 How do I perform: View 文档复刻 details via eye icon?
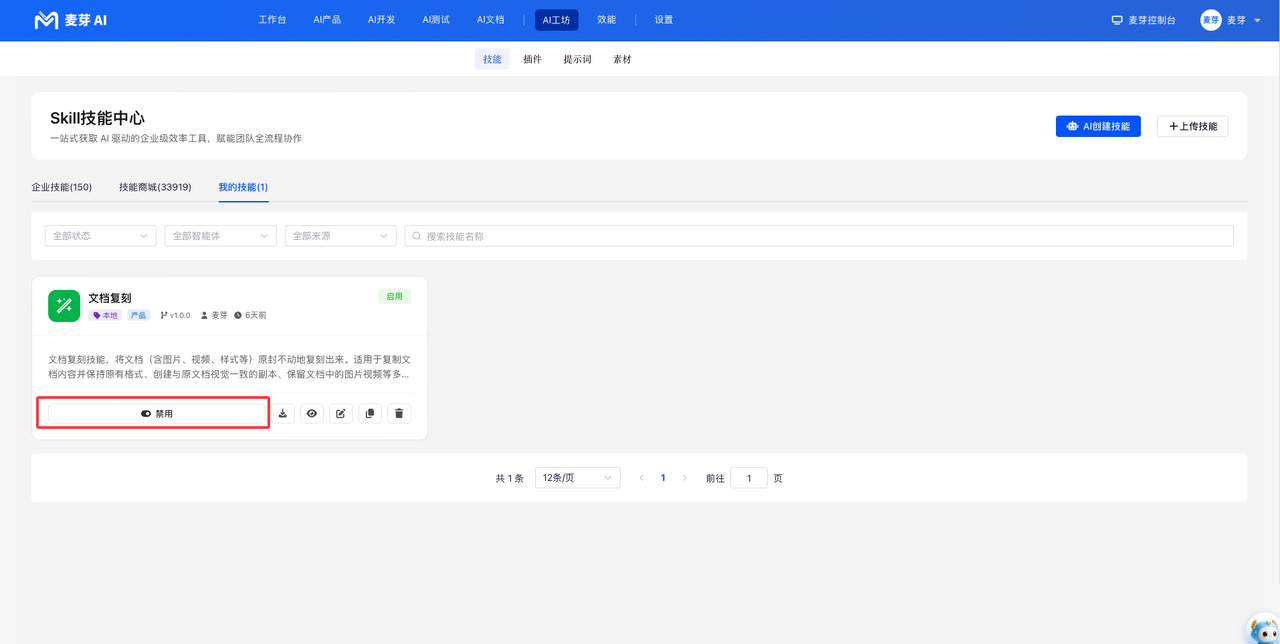pyautogui.click(x=312, y=413)
